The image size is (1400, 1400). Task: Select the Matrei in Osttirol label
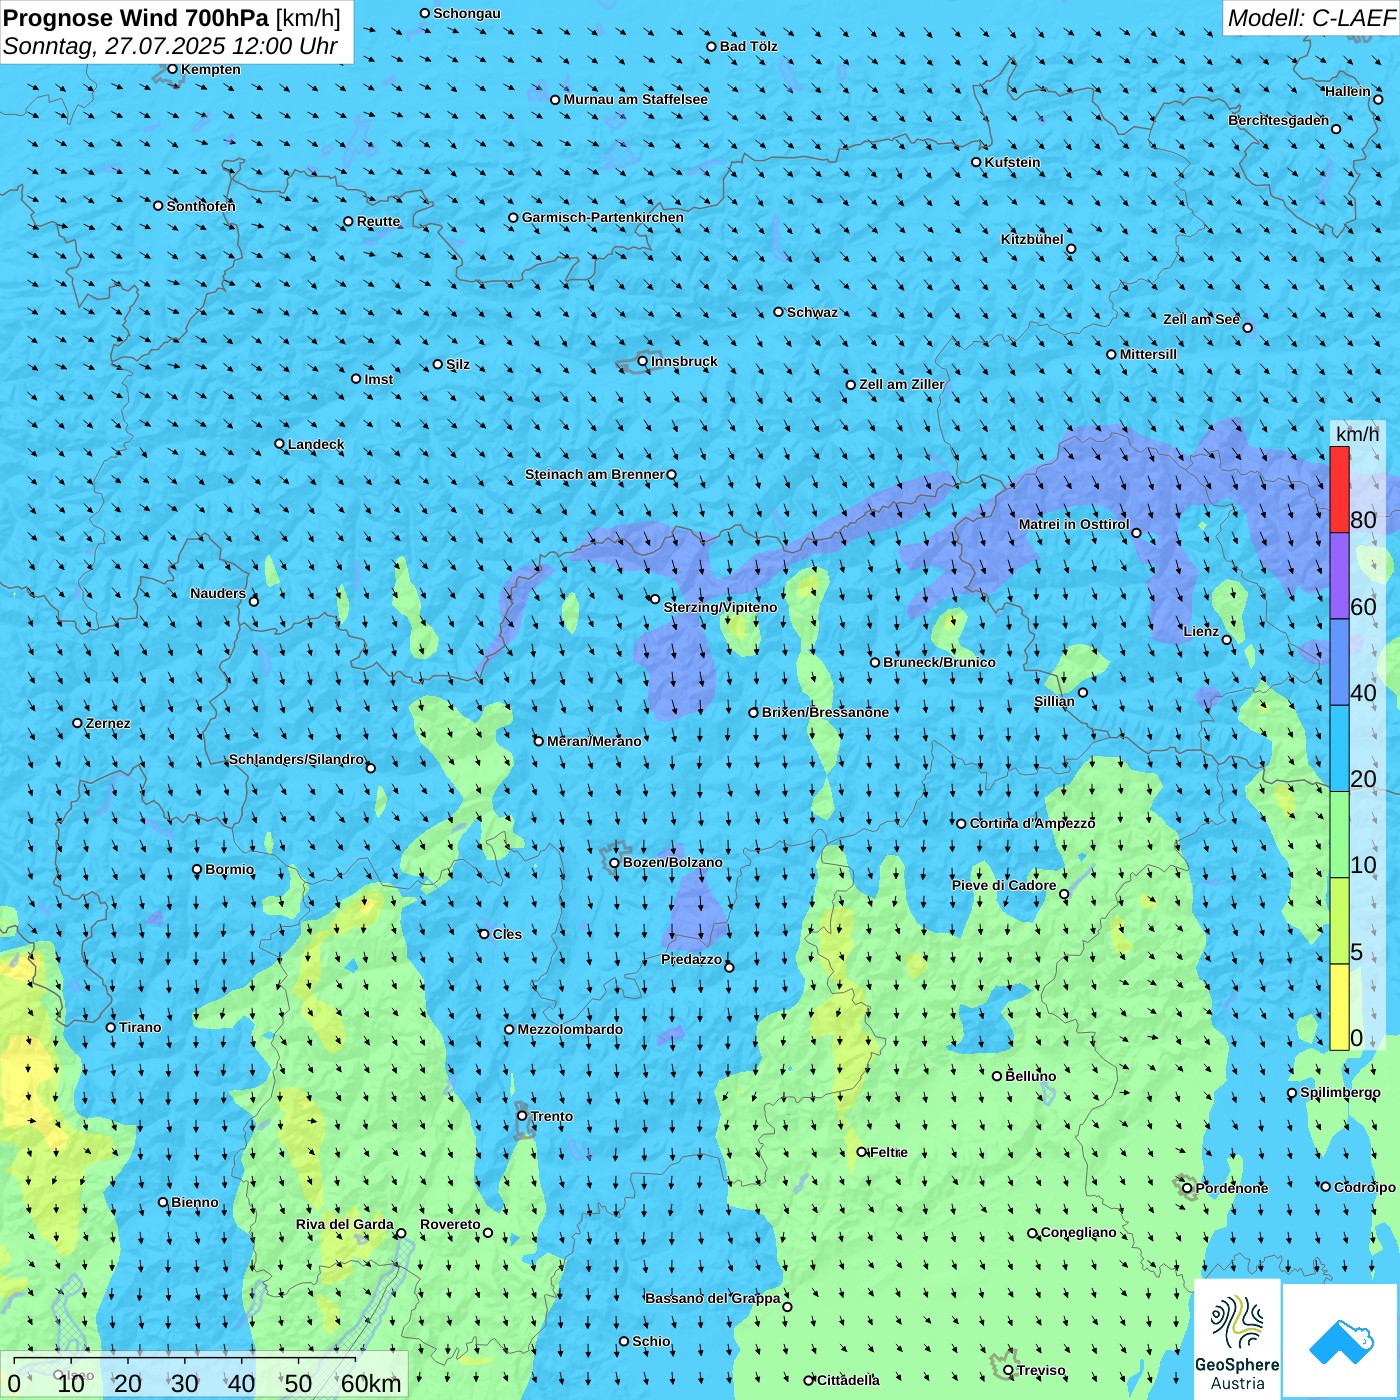coord(1074,524)
